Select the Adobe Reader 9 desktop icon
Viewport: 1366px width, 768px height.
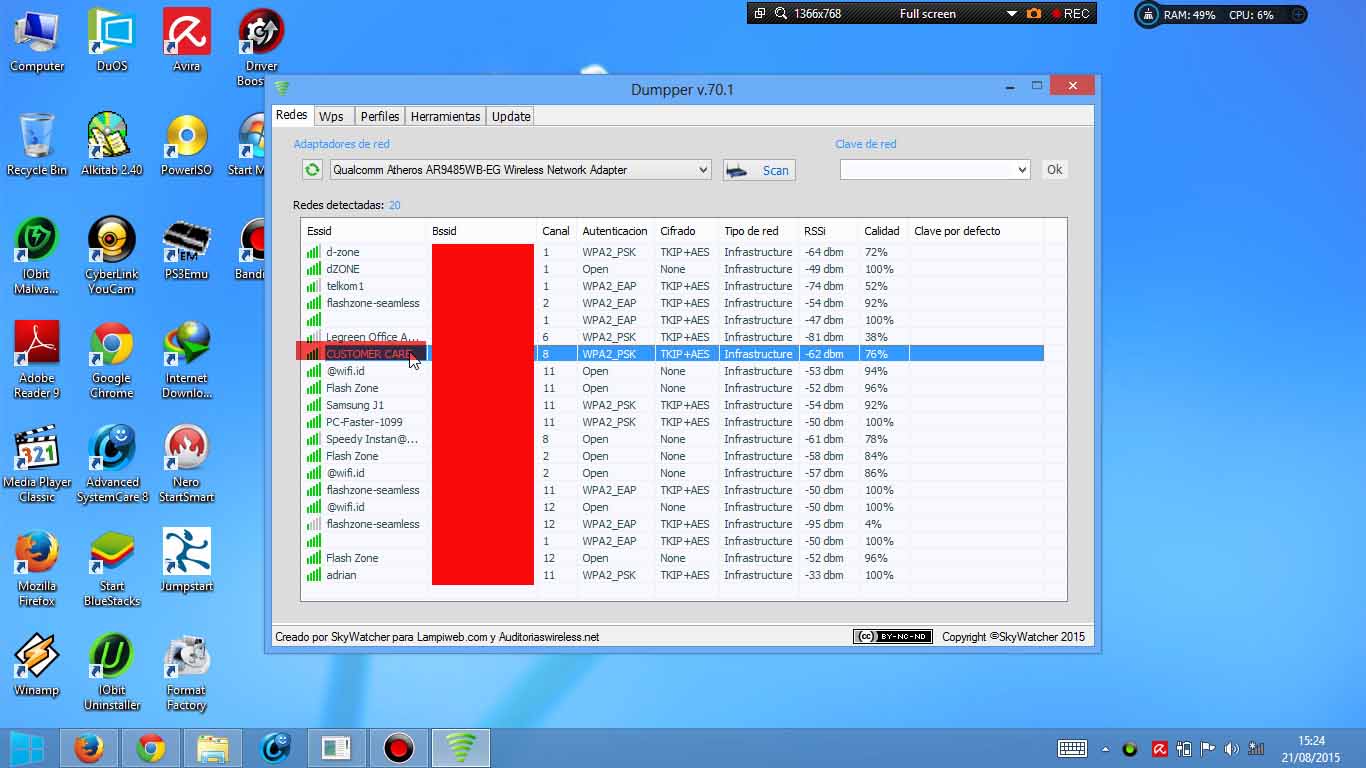coord(37,360)
